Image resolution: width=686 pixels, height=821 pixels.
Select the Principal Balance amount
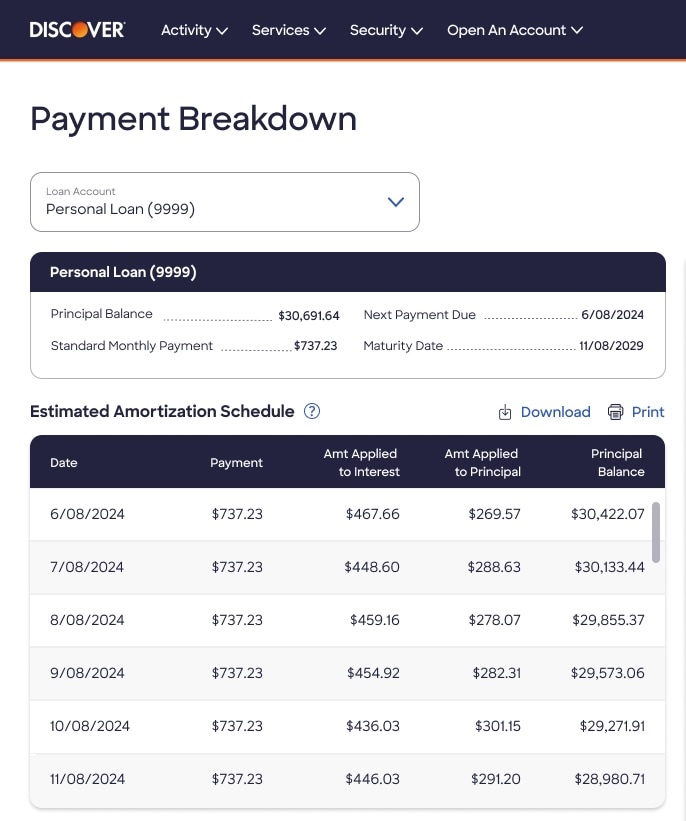click(309, 315)
